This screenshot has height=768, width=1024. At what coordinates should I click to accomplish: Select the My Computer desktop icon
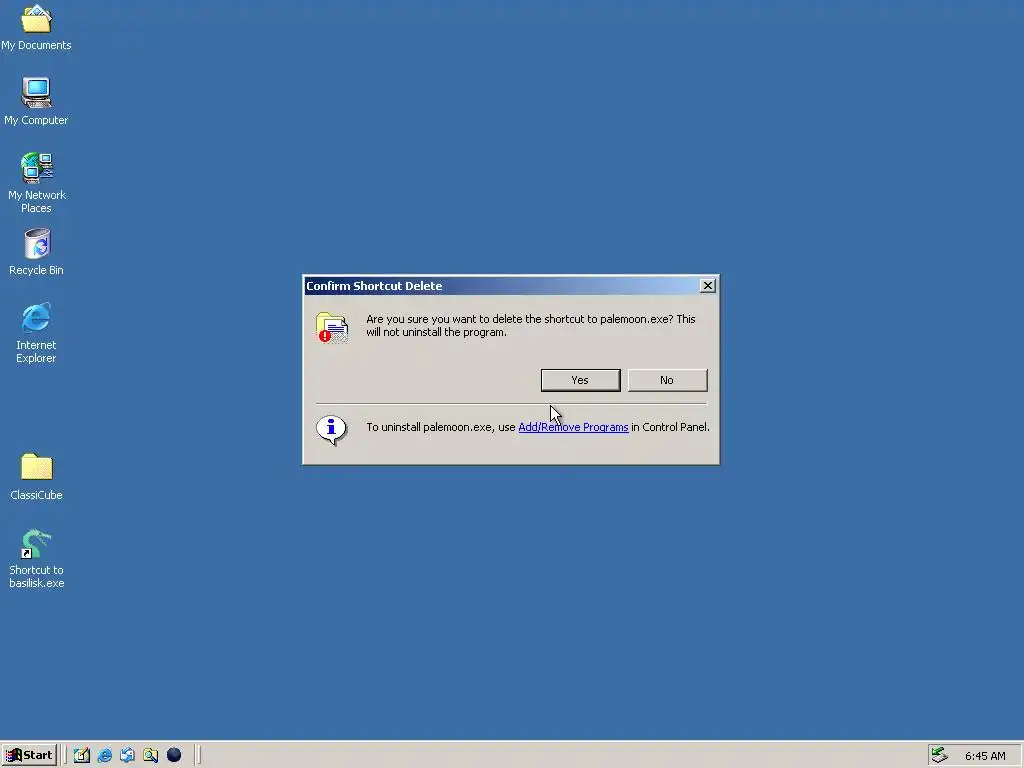pyautogui.click(x=36, y=102)
